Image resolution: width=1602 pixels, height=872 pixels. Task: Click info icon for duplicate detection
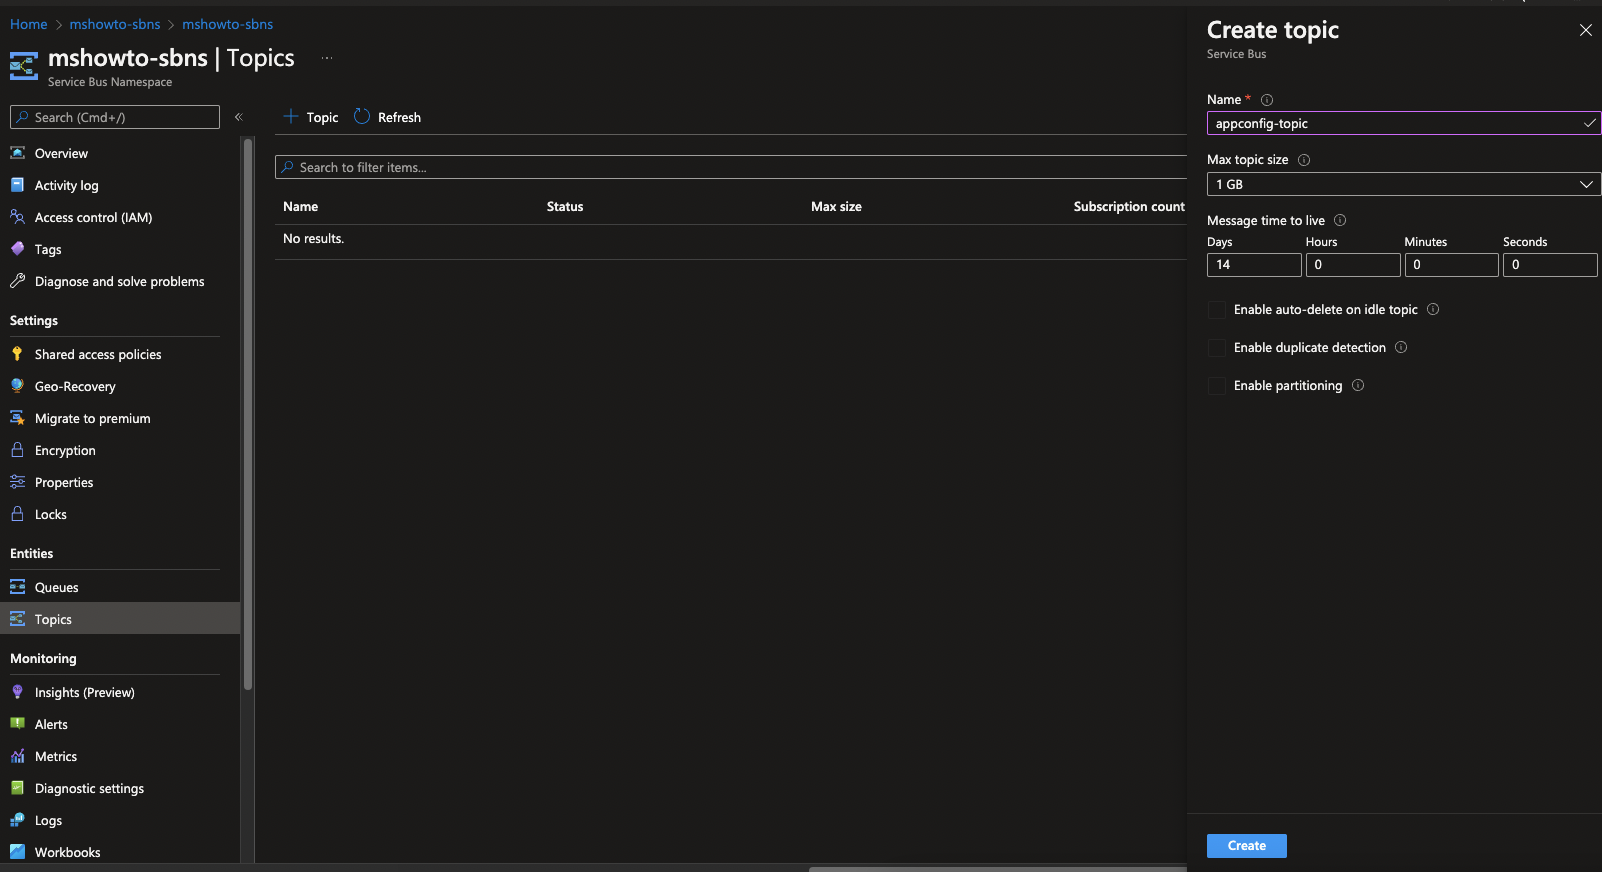(1401, 347)
